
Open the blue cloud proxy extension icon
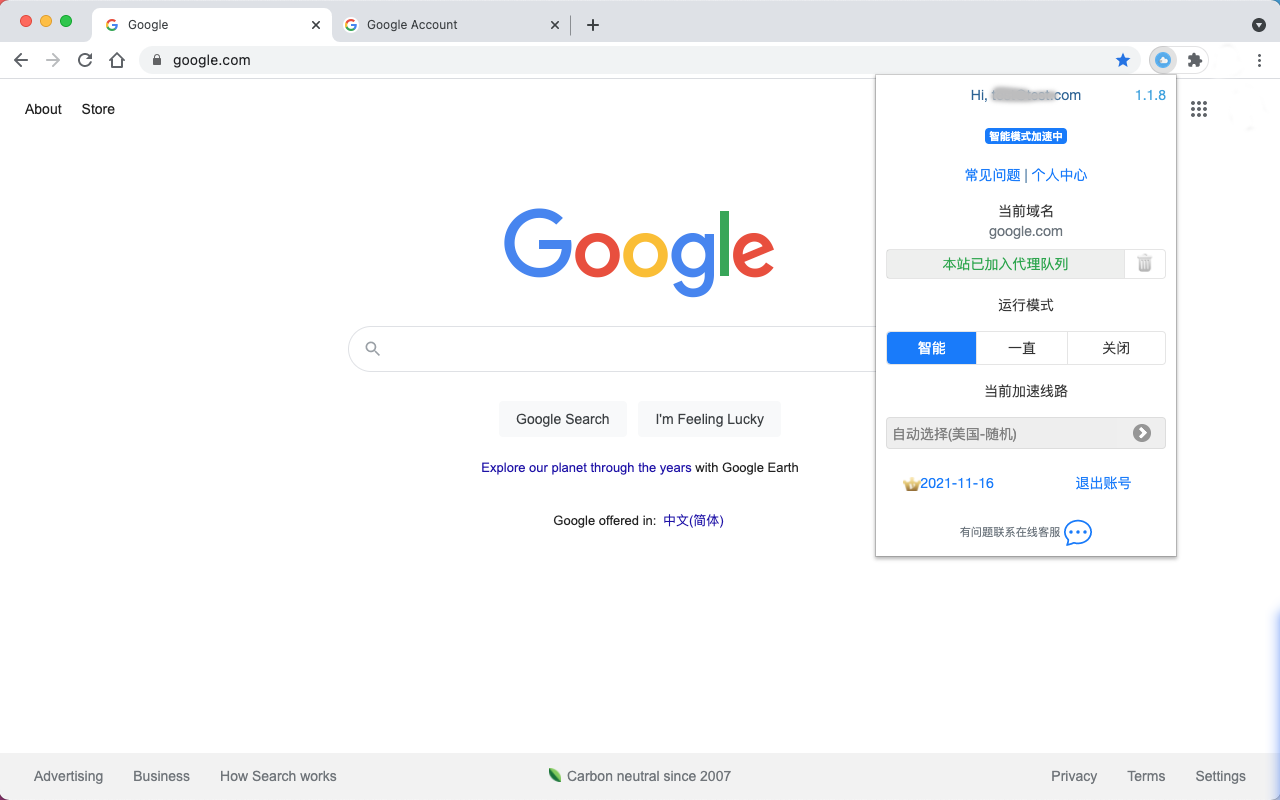coord(1162,60)
